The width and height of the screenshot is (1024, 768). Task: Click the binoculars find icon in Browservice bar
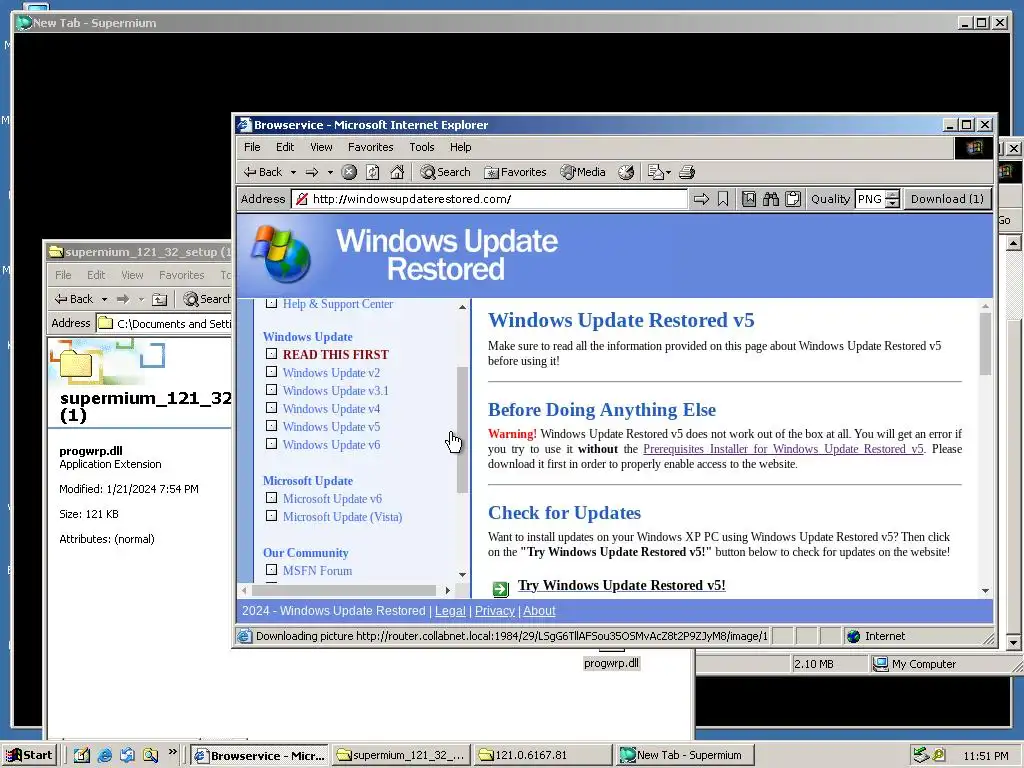point(771,199)
